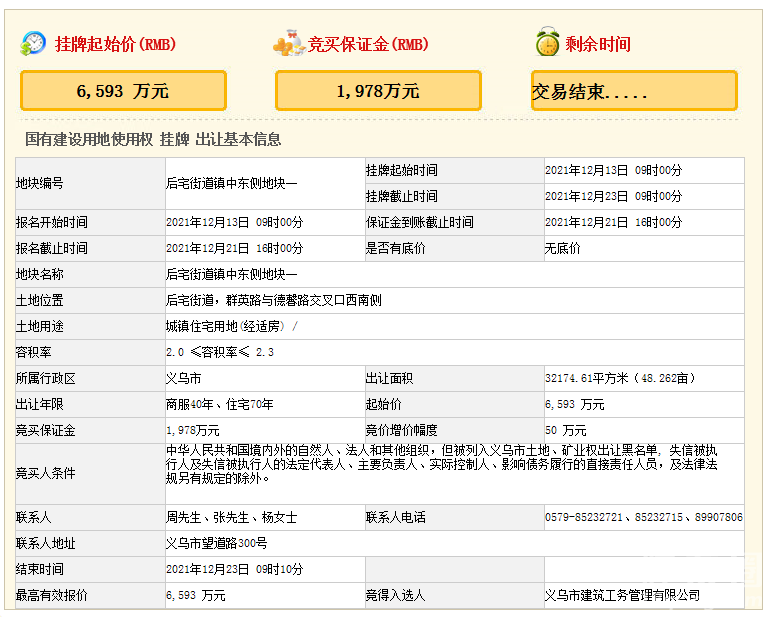Click the coins icon beside 竞买保证金

coord(288,44)
